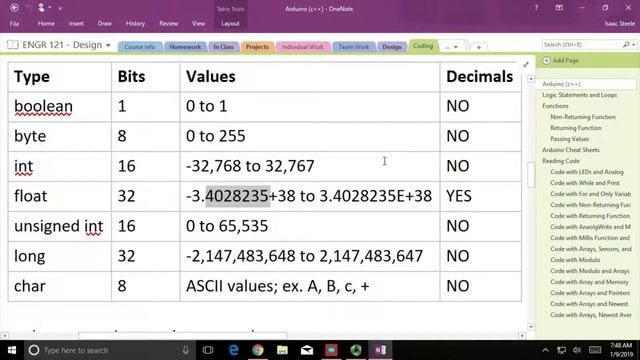Open Task View on taskbar

tap(208, 350)
